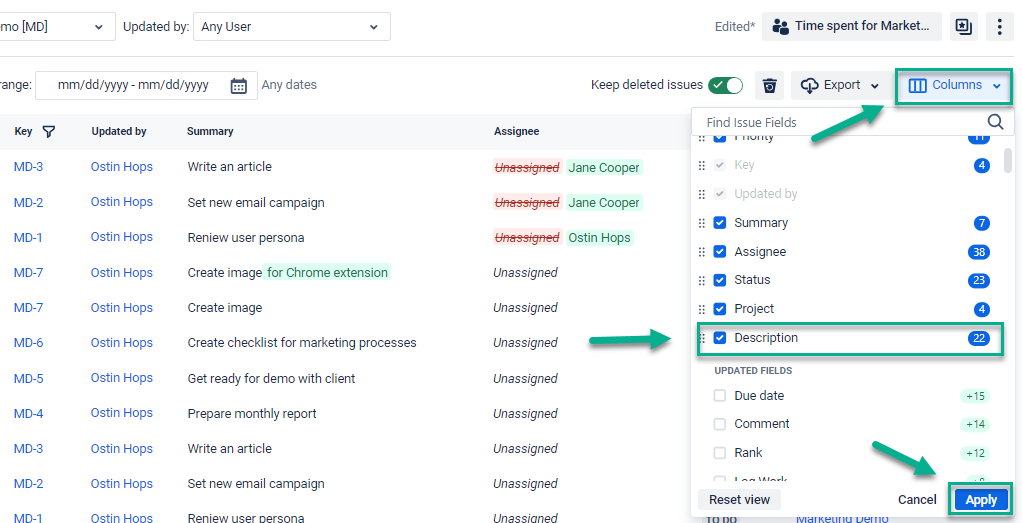This screenshot has width=1022, height=523.
Task: Click the Apply button
Action: (981, 500)
